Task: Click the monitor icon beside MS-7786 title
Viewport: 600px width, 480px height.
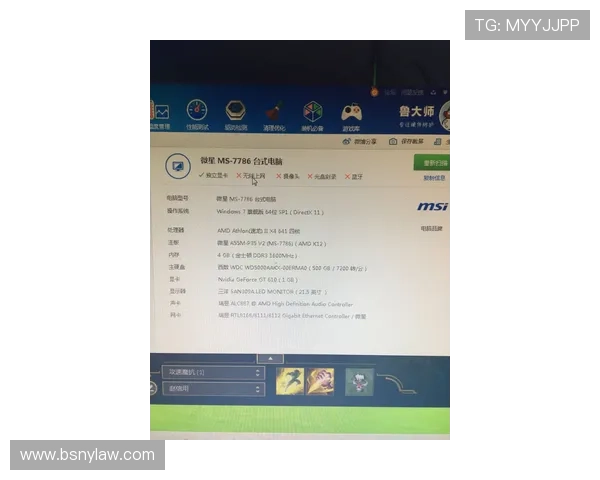Action: click(178, 166)
